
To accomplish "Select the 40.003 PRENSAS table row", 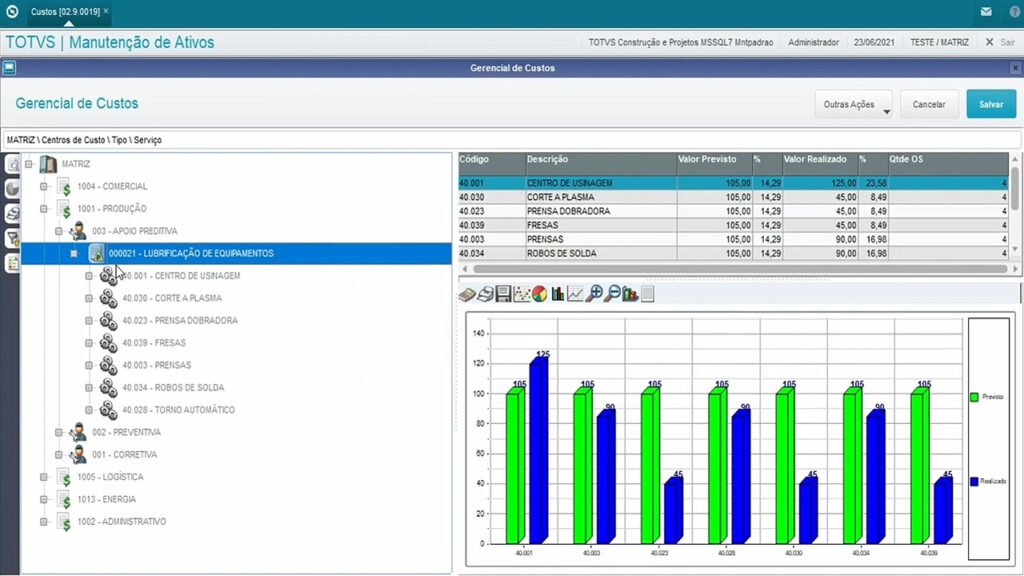I will pyautogui.click(x=733, y=240).
